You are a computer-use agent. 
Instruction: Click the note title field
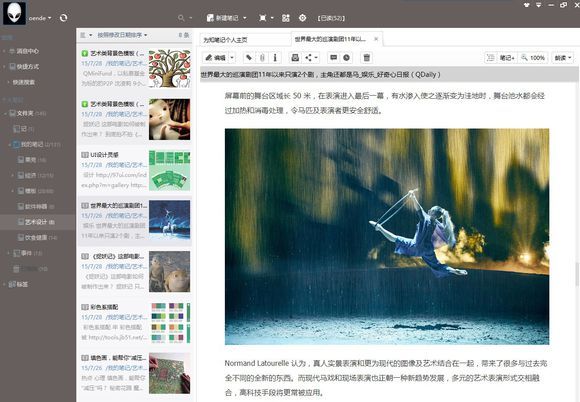(x=388, y=74)
